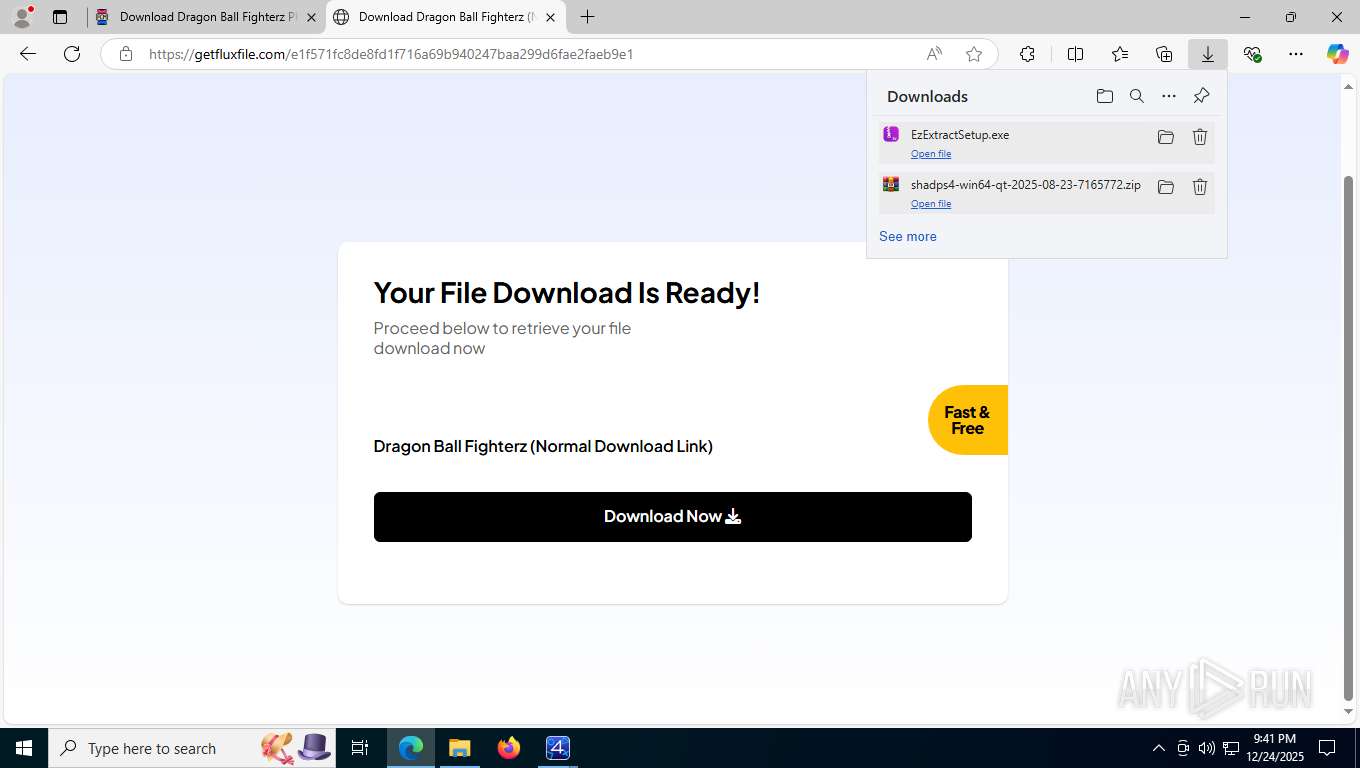Refresh the current page
This screenshot has width=1360, height=768.
72,54
